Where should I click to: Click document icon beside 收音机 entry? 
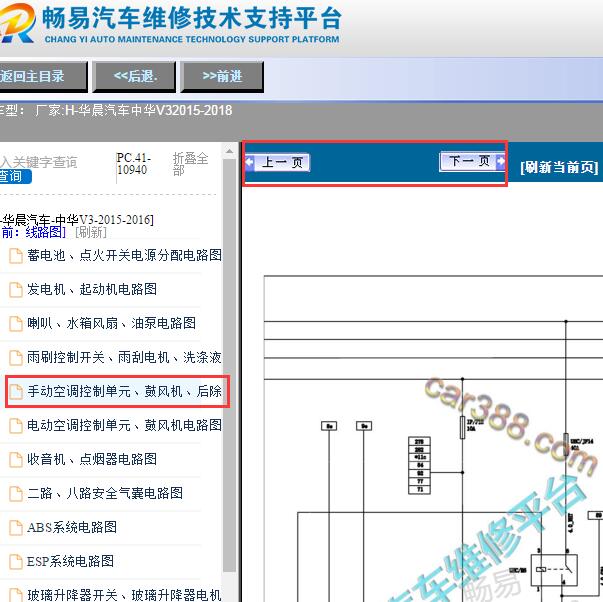[x=16, y=460]
